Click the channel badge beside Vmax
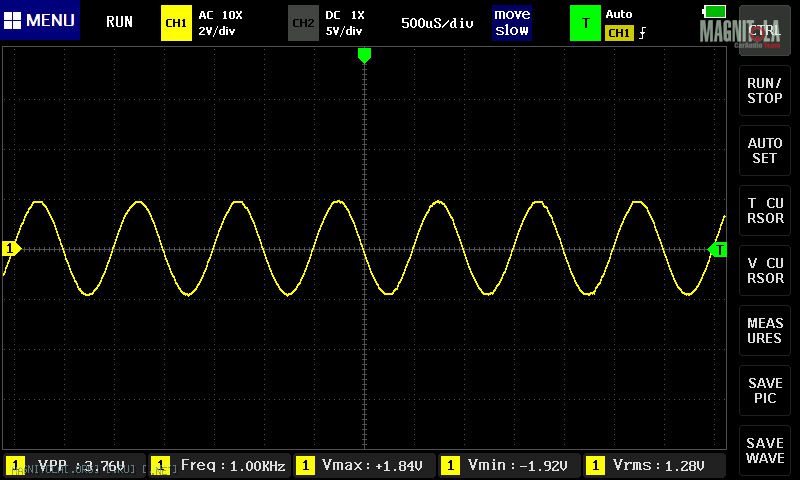Viewport: 800px width, 480px height. (305, 466)
